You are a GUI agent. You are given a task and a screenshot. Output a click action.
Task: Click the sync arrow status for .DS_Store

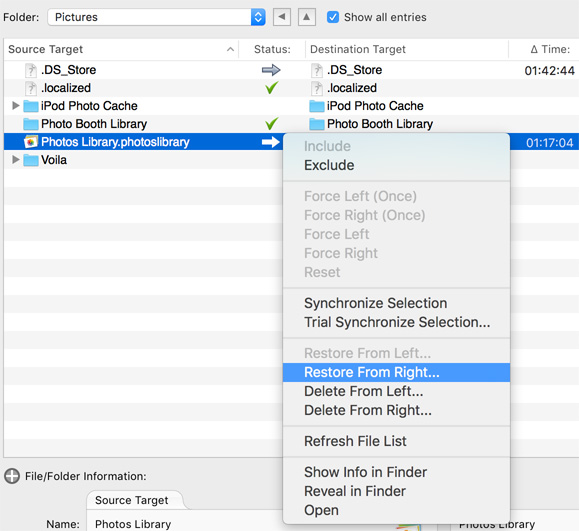tap(271, 70)
